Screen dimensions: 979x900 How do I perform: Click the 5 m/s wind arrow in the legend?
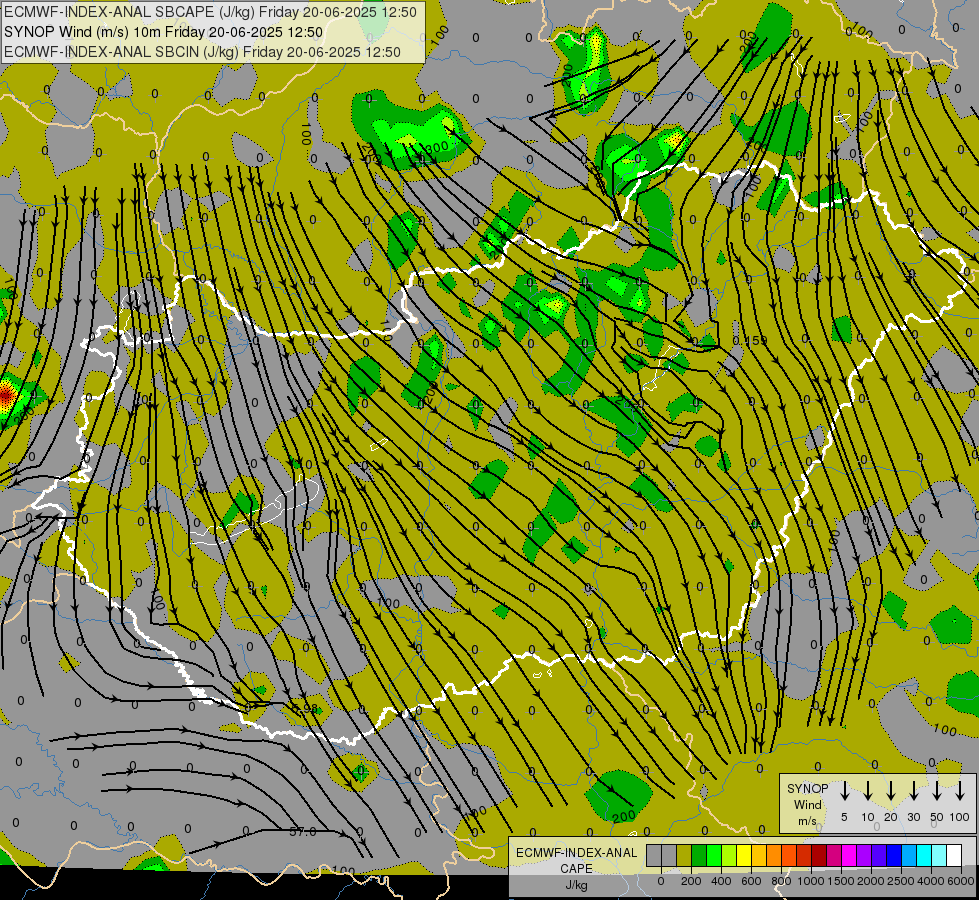(x=844, y=791)
